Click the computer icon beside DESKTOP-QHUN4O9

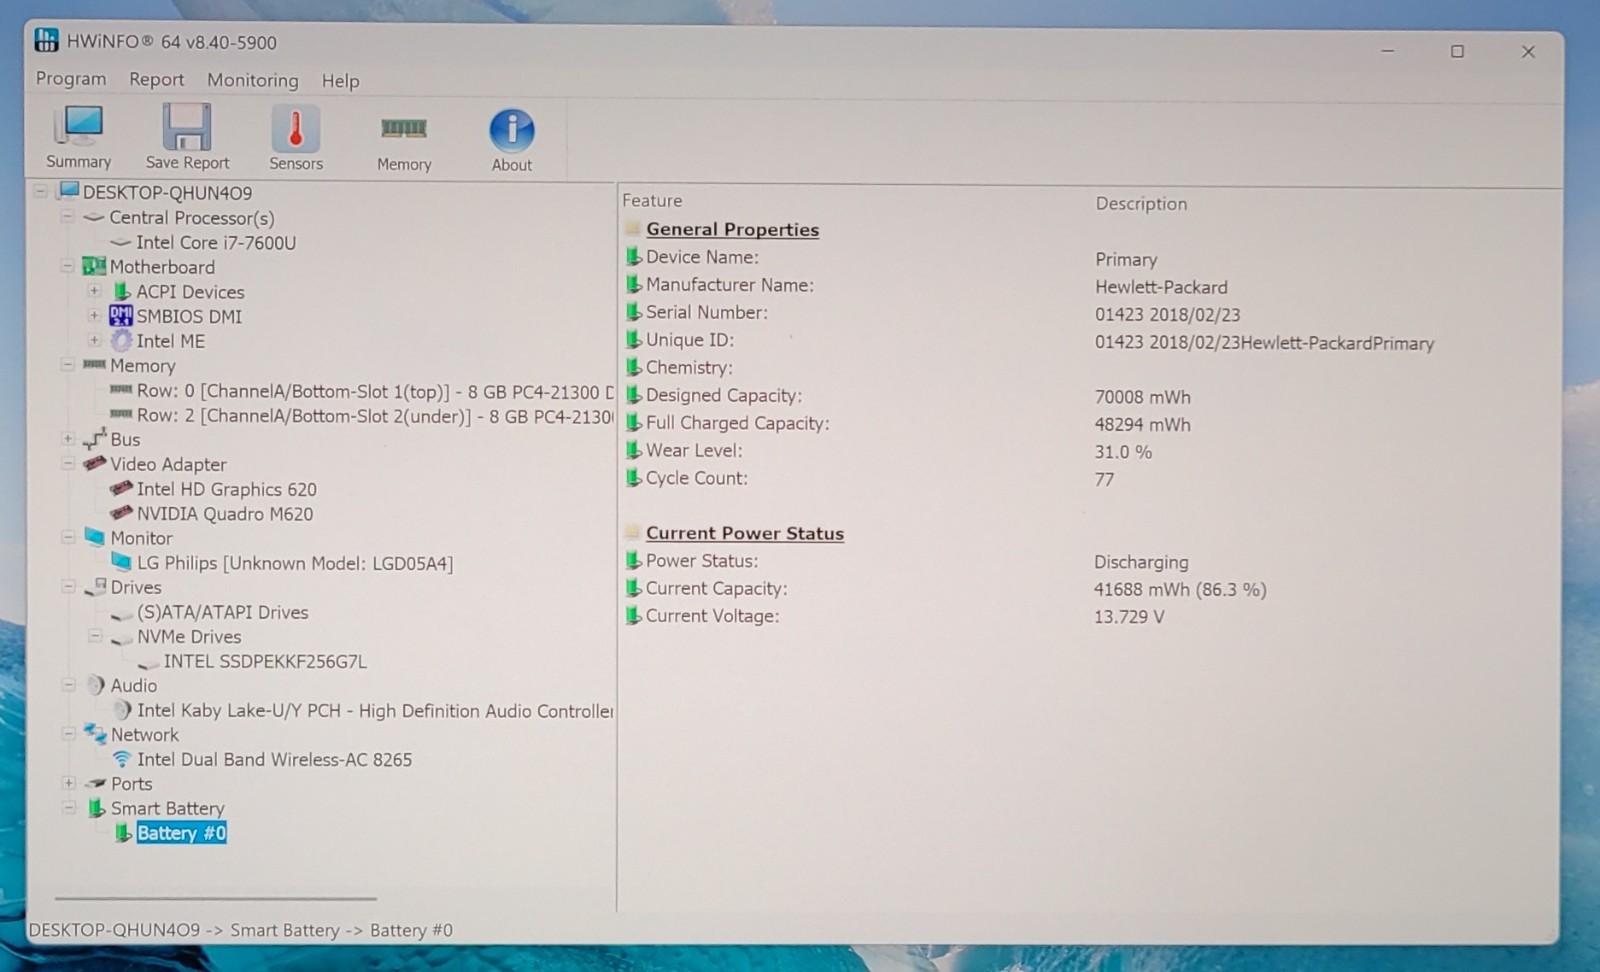[68, 191]
